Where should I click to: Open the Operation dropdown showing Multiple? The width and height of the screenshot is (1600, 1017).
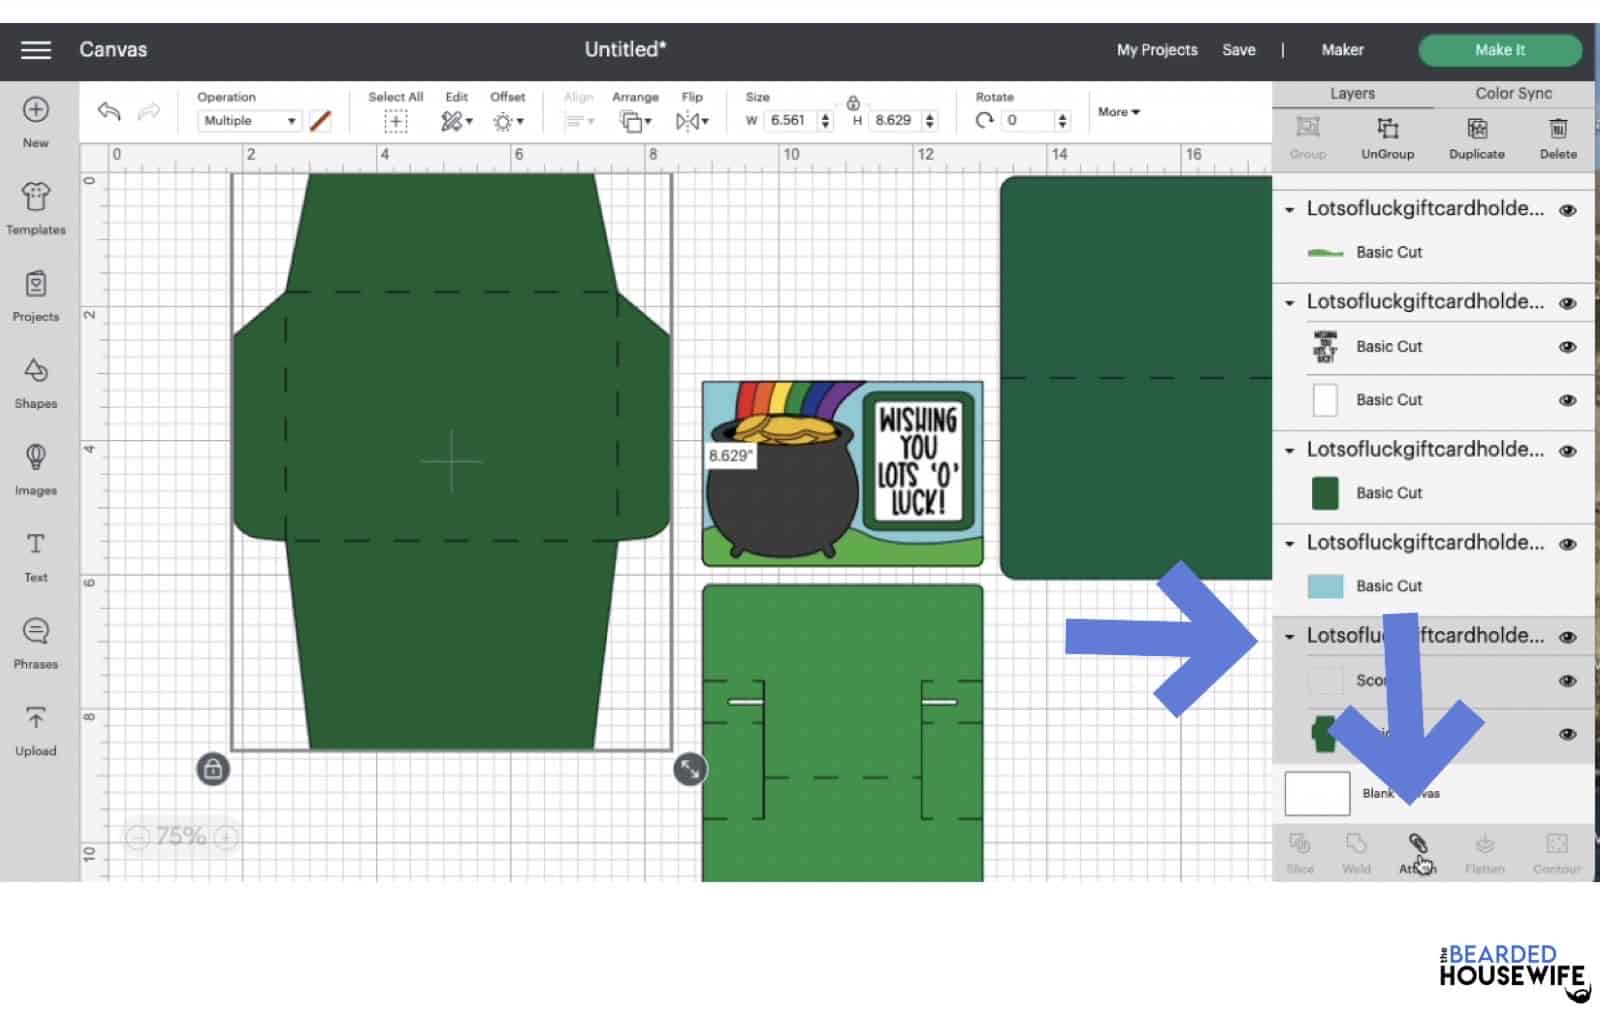coord(250,121)
